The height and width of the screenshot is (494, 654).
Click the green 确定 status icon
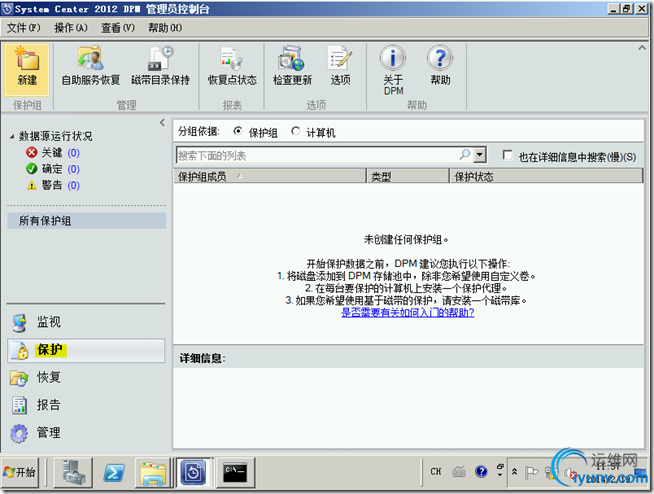tap(31, 169)
